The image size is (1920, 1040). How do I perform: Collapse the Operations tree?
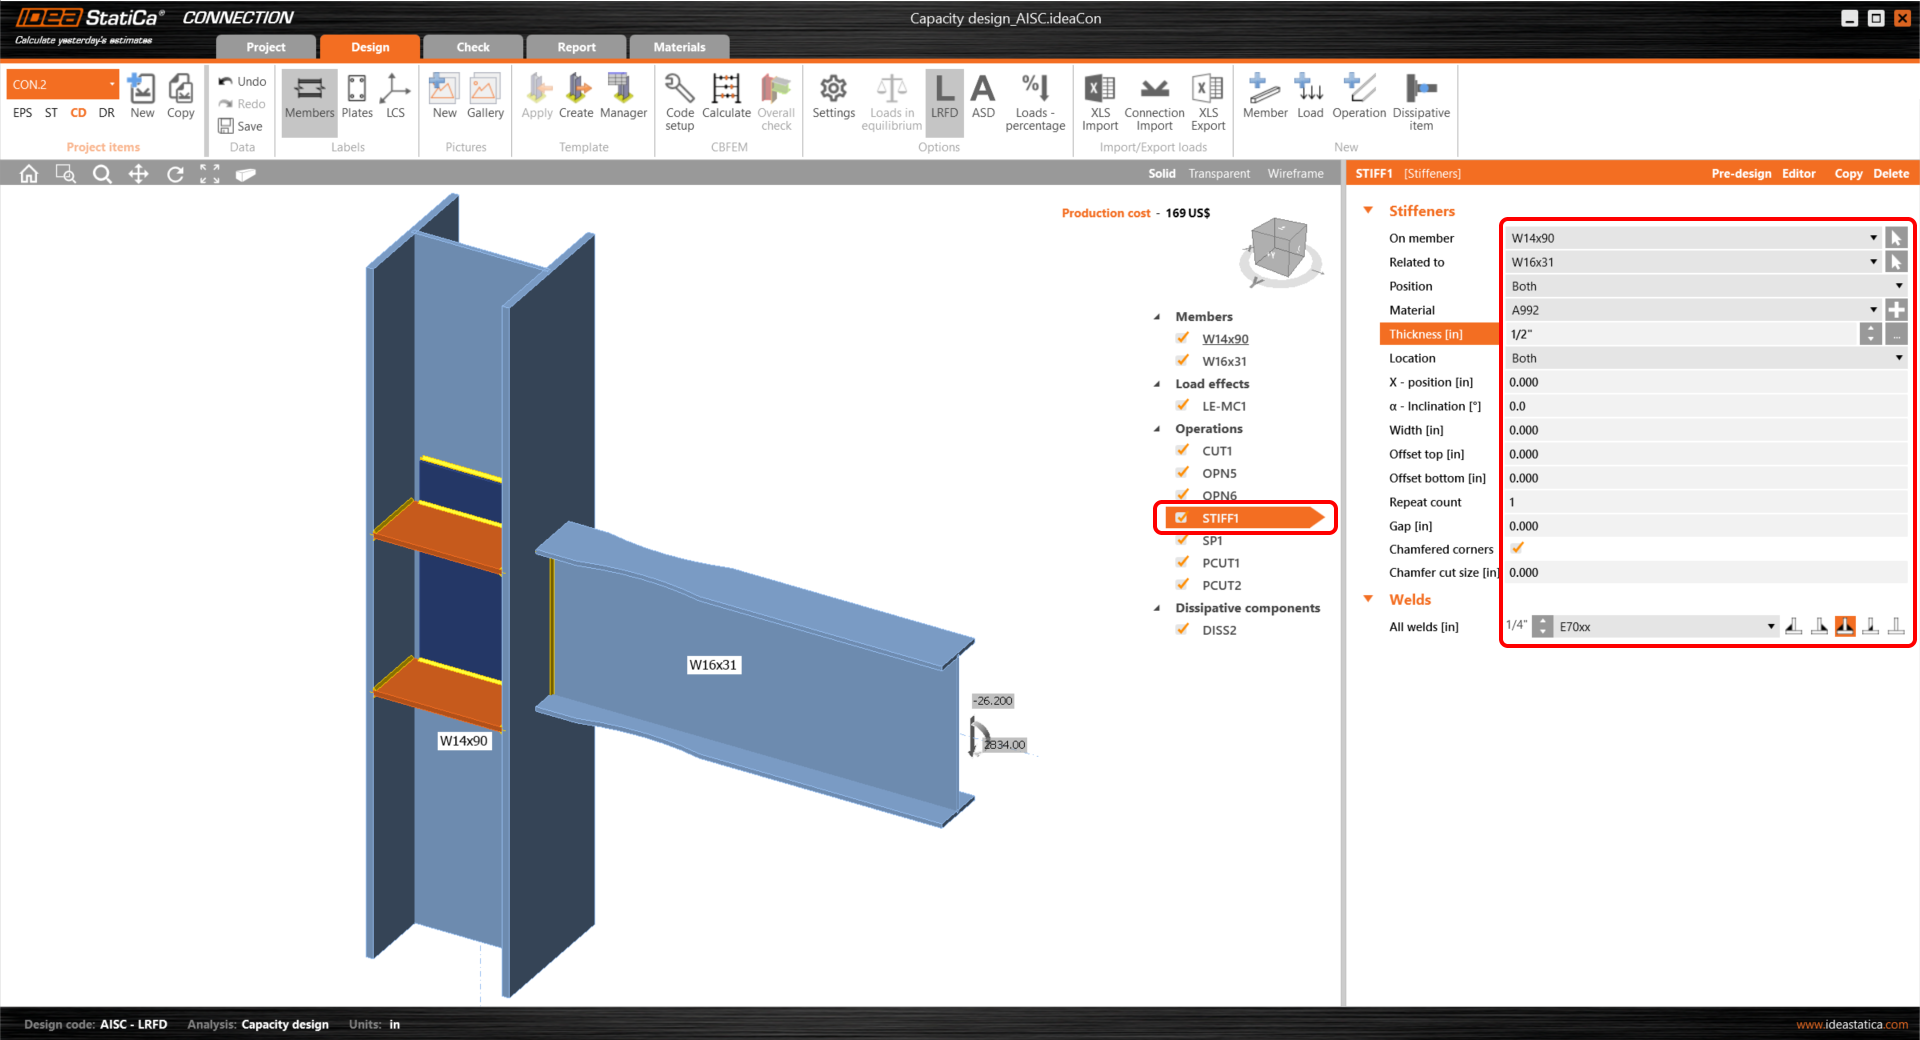click(x=1155, y=428)
